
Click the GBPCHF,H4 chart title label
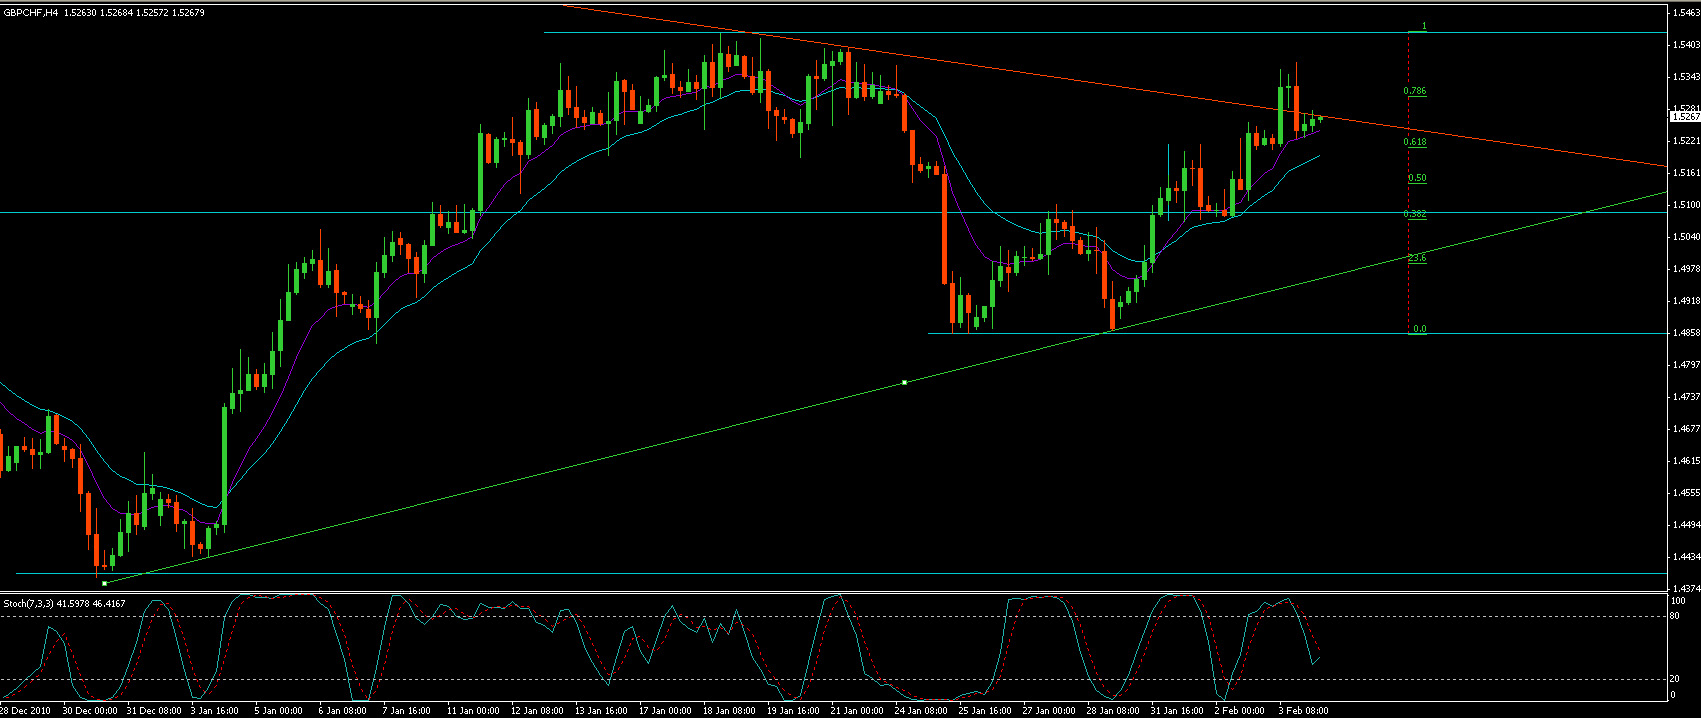click(31, 13)
